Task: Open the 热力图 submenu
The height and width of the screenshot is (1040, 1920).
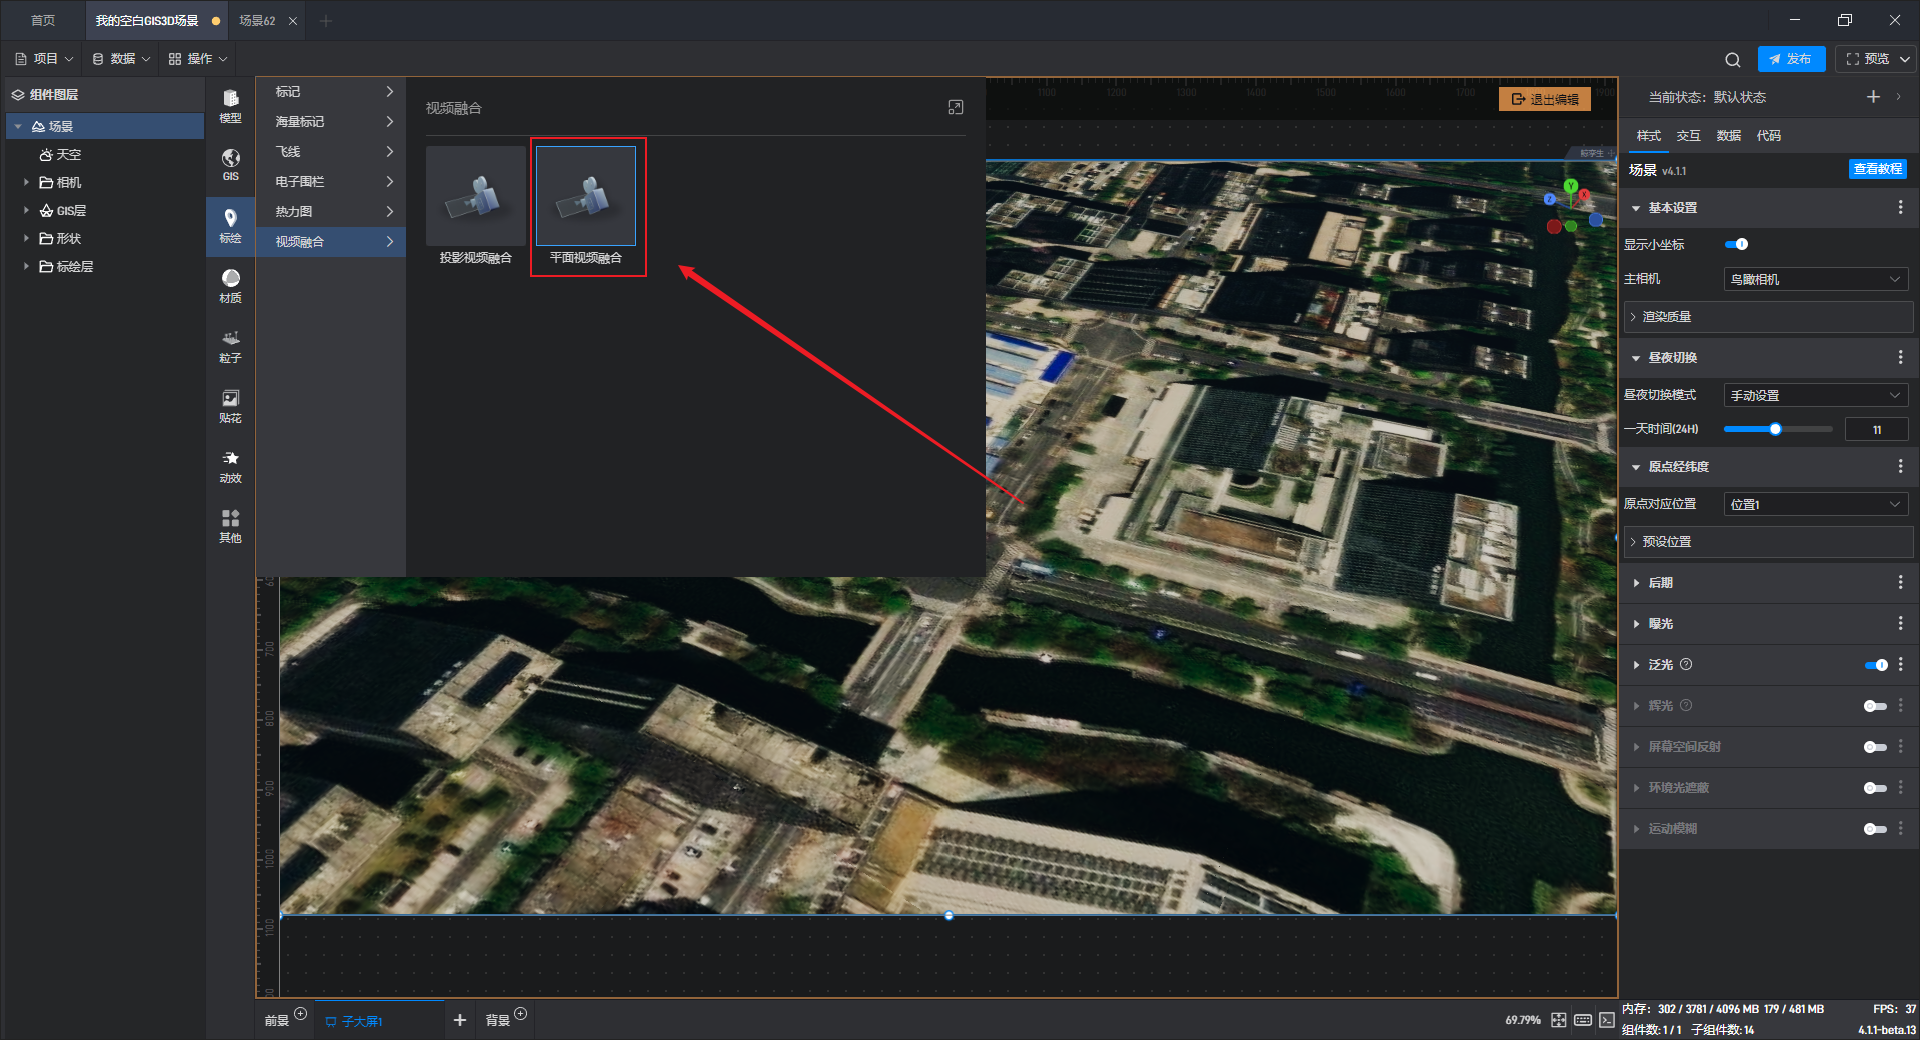Action: coord(331,211)
